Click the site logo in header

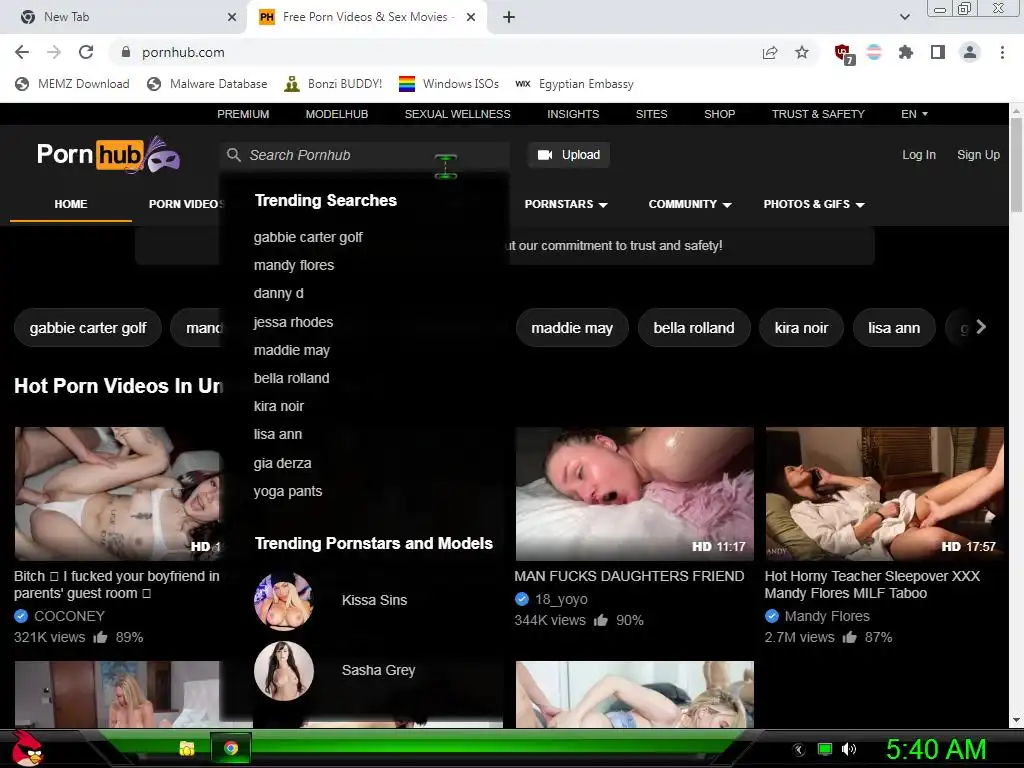(x=108, y=155)
